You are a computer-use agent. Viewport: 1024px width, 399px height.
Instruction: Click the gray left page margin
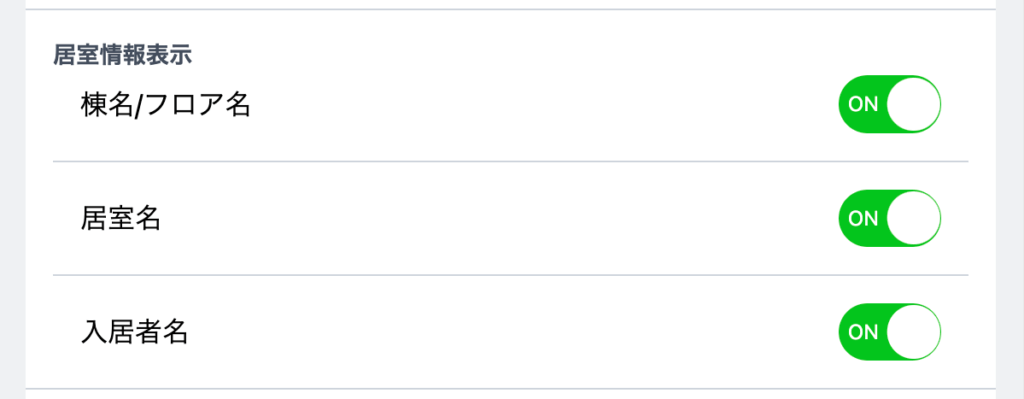[12, 199]
